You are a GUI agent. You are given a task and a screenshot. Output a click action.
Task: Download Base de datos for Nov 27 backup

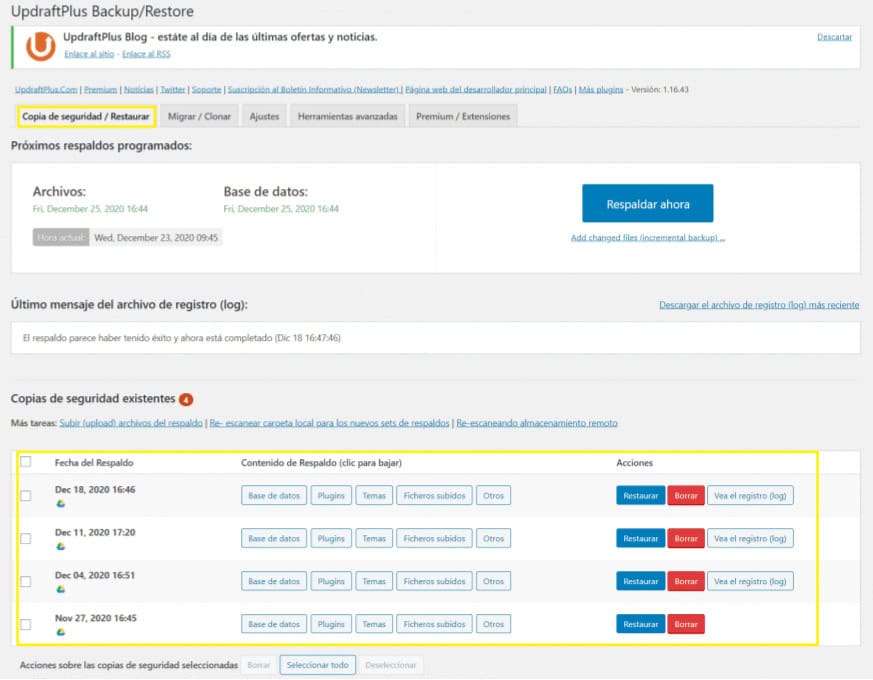[274, 624]
